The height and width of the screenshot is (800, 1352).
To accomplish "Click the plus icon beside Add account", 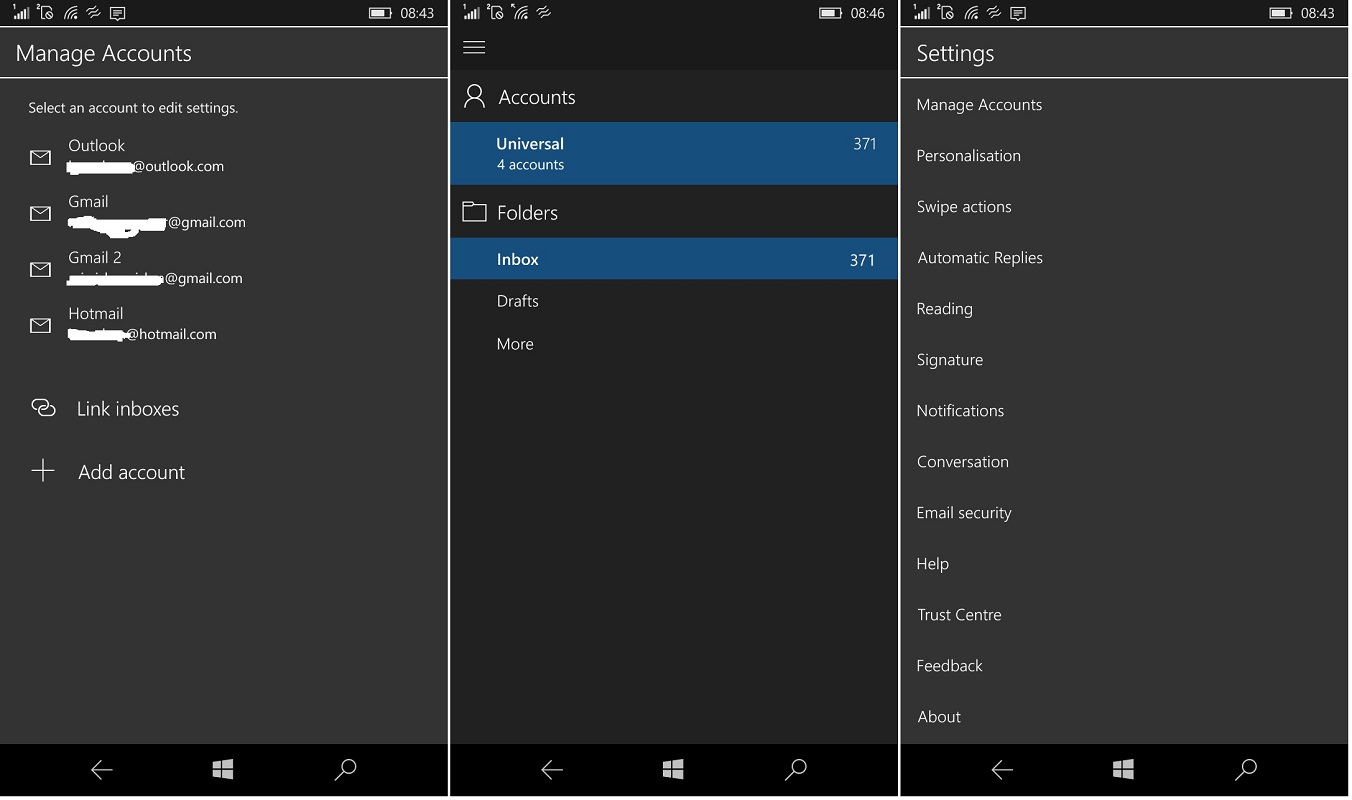I will pos(43,471).
